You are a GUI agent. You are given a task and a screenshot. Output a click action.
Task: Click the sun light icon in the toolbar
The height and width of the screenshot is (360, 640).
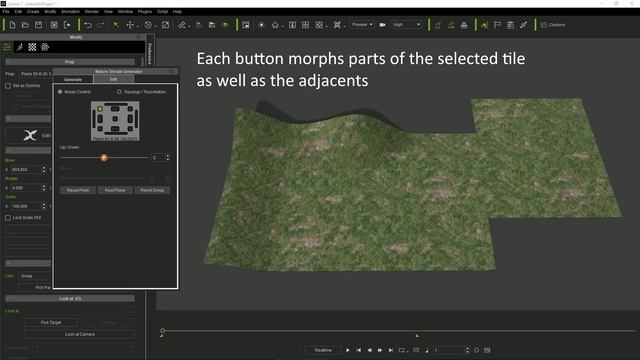pyautogui.click(x=261, y=25)
